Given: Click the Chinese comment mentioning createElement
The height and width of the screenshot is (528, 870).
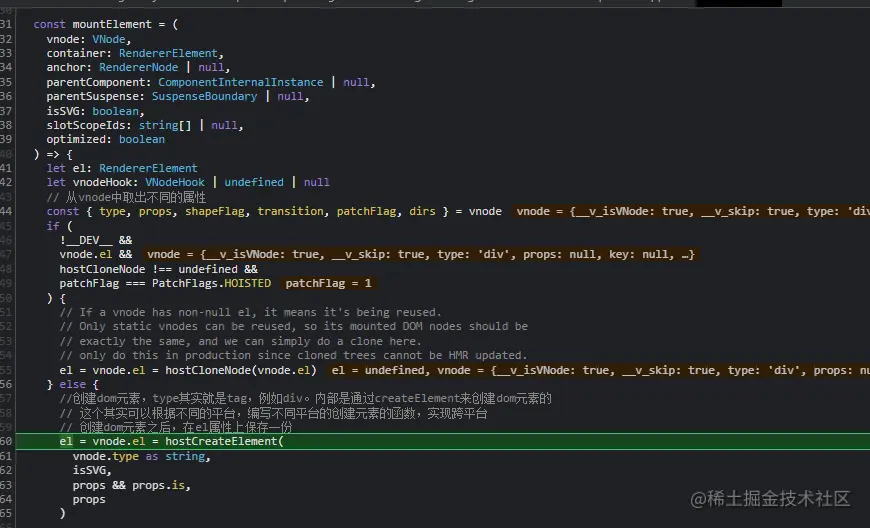Looking at the screenshot, I should 305,398.
